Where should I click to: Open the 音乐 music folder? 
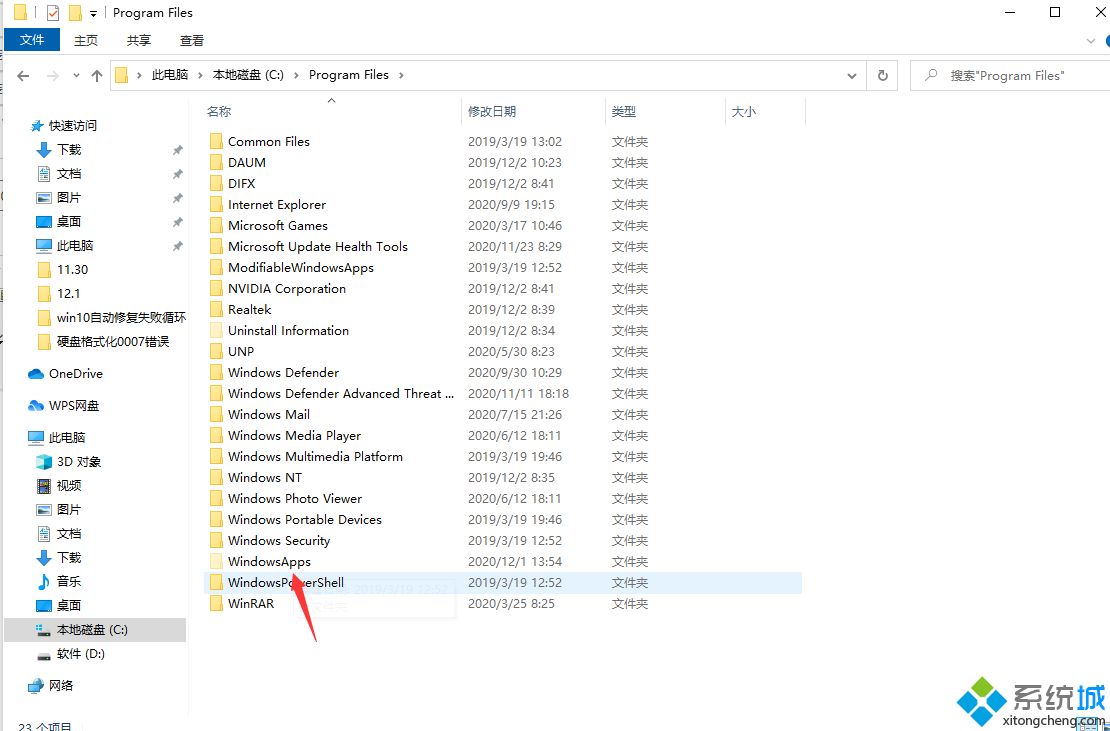[x=68, y=581]
